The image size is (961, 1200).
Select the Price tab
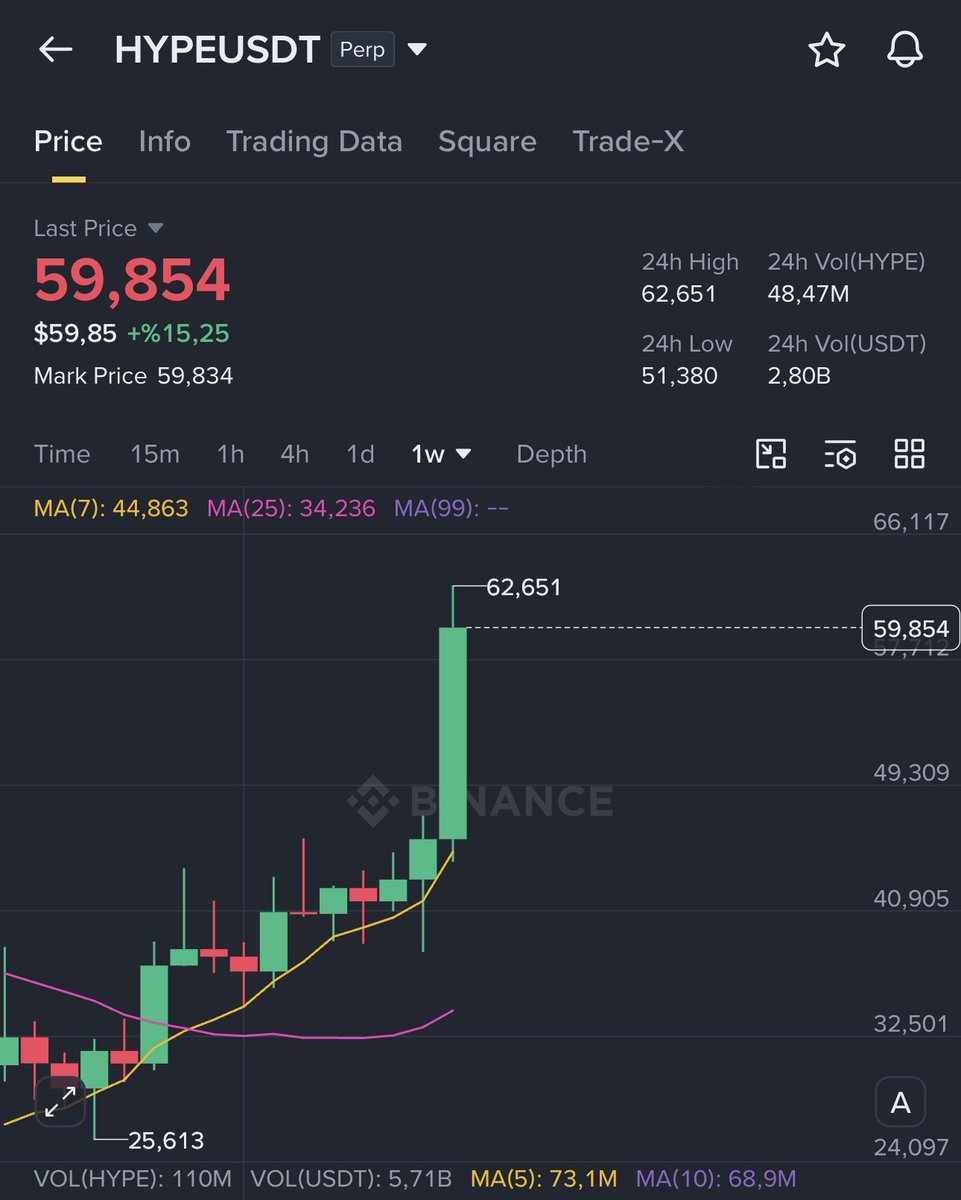[x=68, y=142]
